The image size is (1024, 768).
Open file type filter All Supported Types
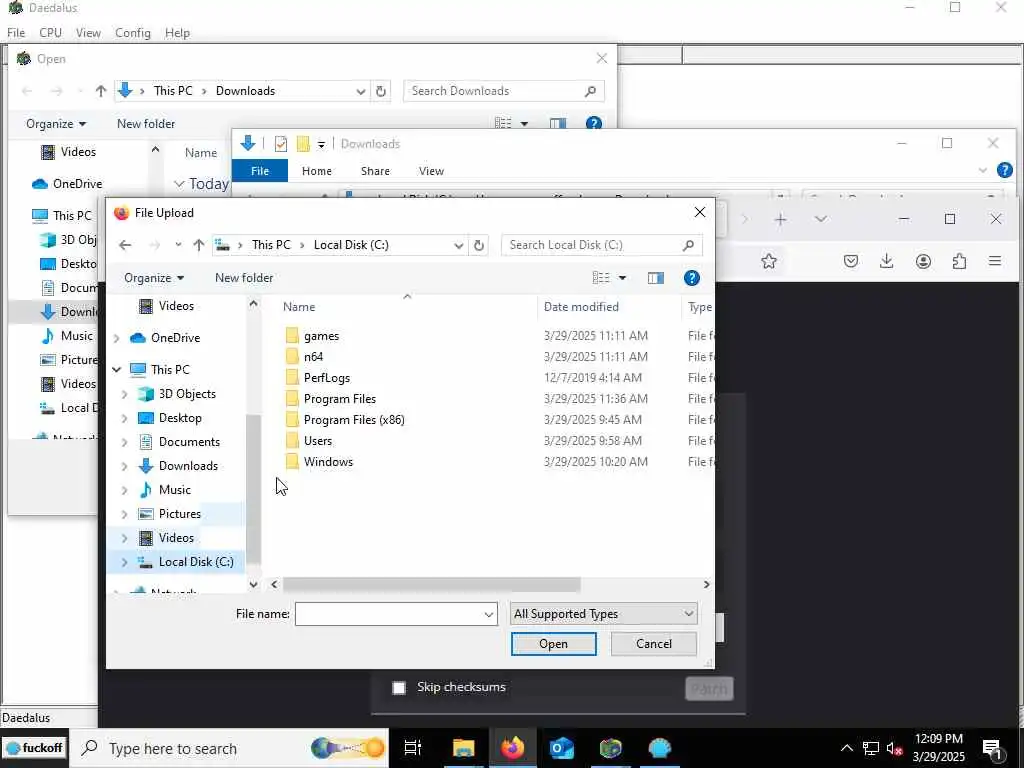[x=603, y=614]
